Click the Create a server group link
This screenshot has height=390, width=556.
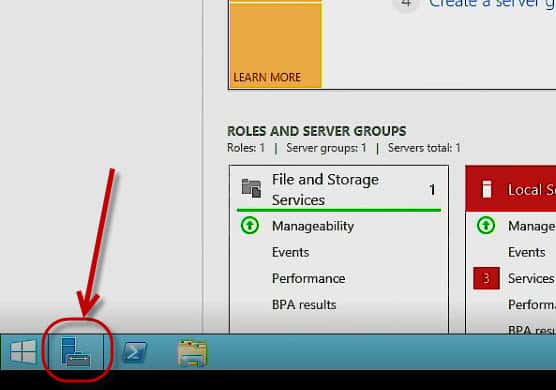point(492,3)
